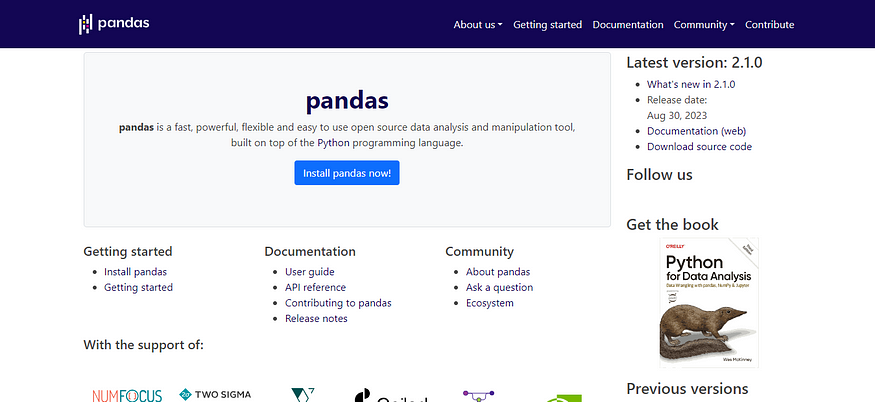
Task: Click the purple node-graph sponsor logo
Action: point(479,396)
